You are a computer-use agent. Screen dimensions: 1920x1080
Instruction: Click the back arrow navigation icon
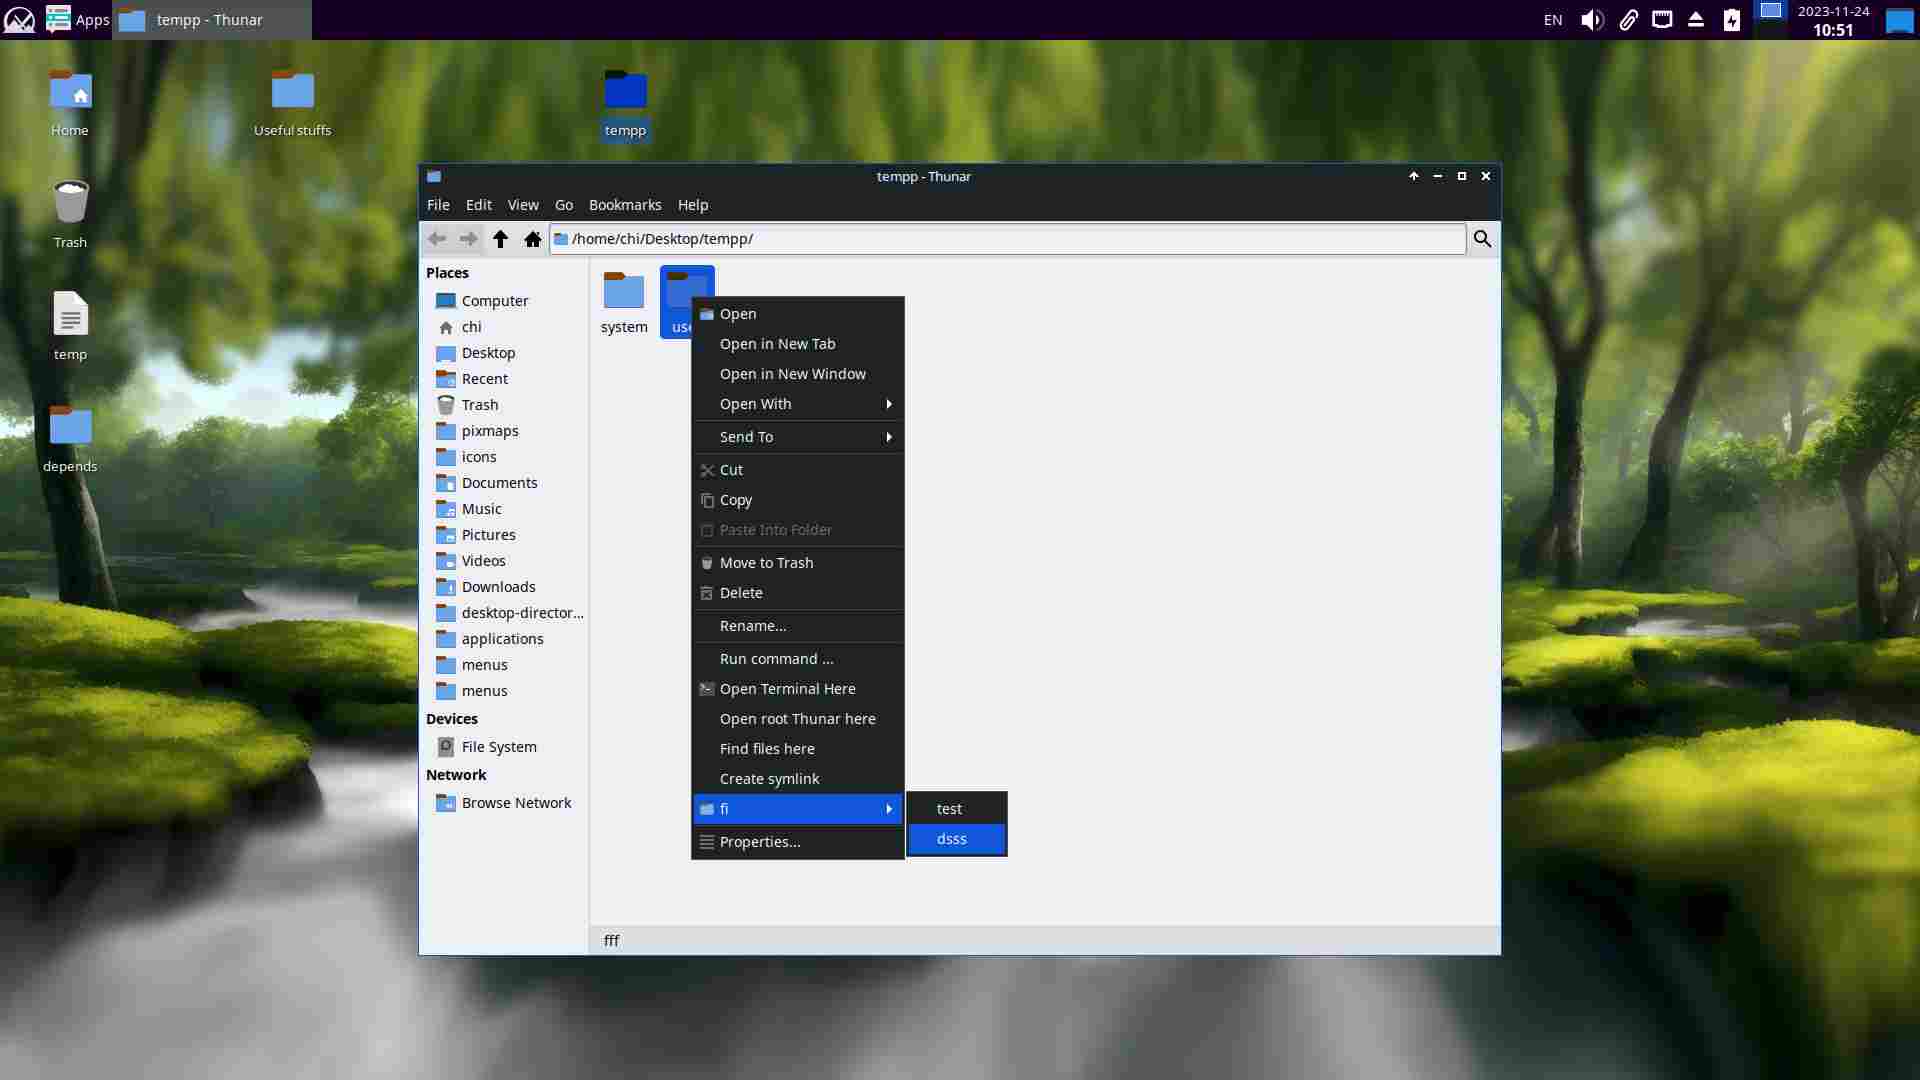(437, 239)
